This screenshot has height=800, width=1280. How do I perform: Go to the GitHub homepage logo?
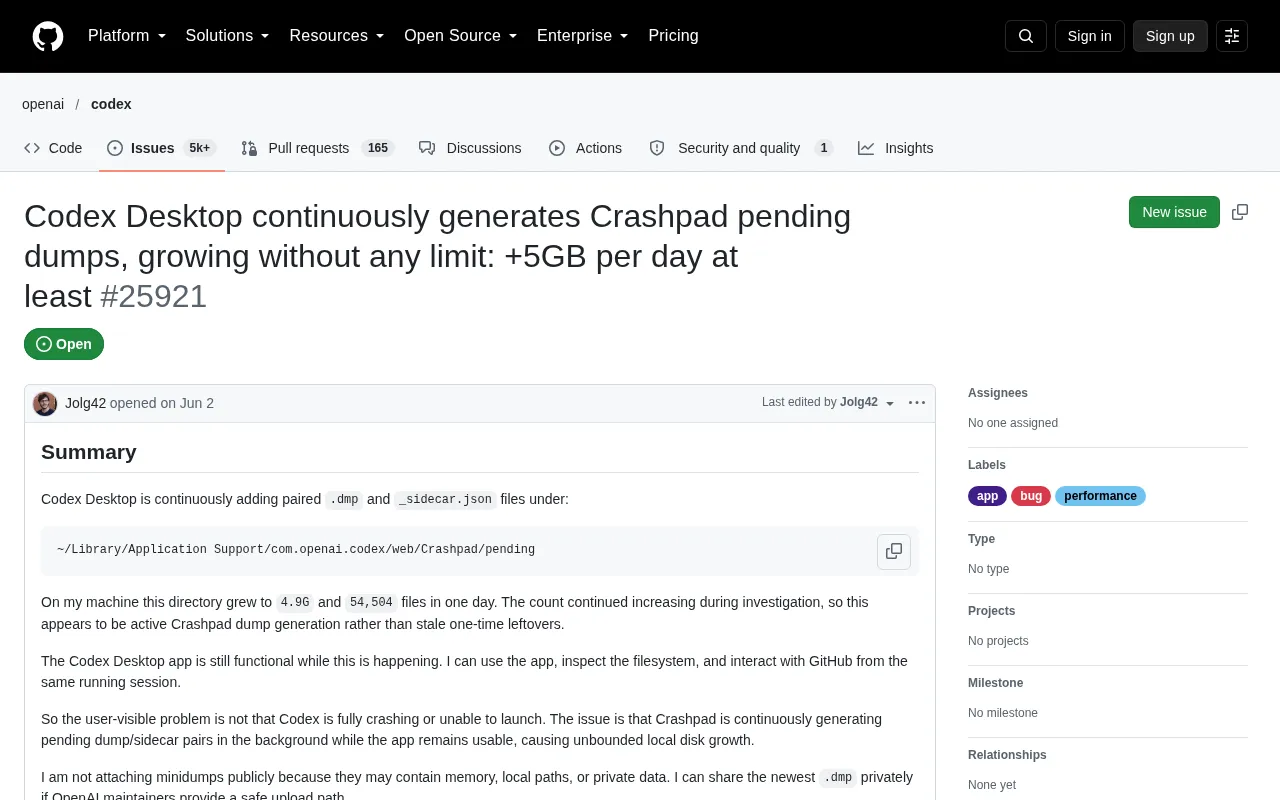point(48,36)
